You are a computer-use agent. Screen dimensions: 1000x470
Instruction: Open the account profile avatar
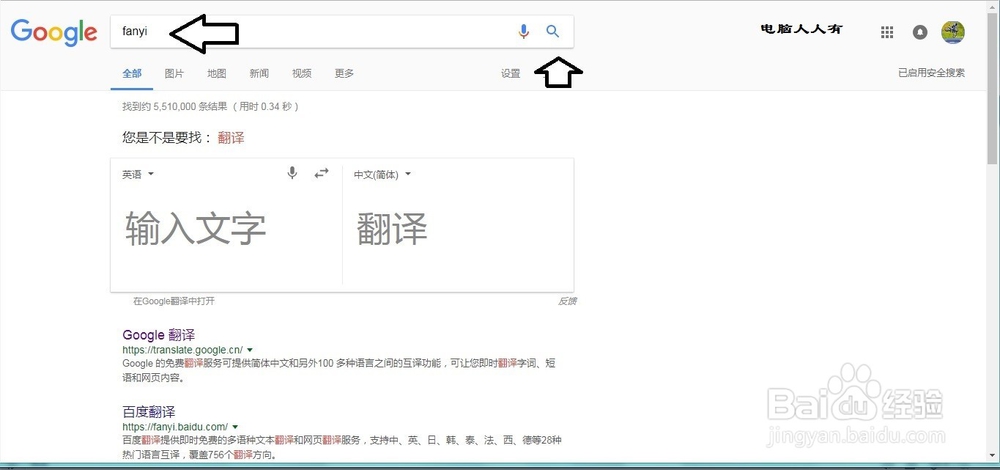pyautogui.click(x=953, y=33)
